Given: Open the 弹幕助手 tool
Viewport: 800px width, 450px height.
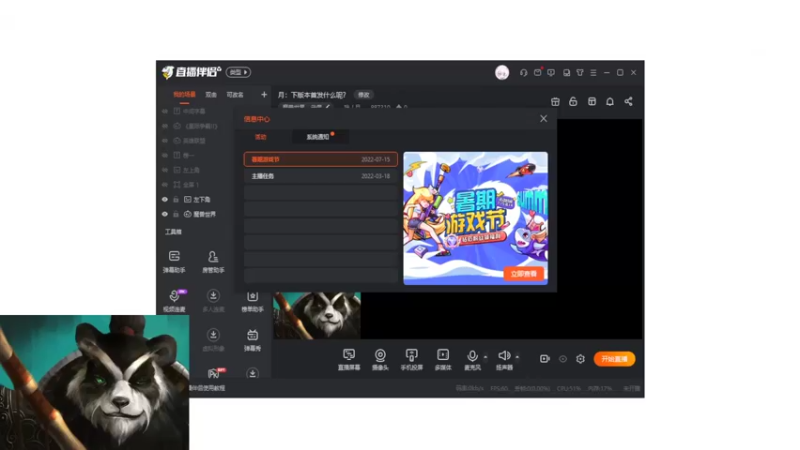Looking at the screenshot, I should [174, 261].
